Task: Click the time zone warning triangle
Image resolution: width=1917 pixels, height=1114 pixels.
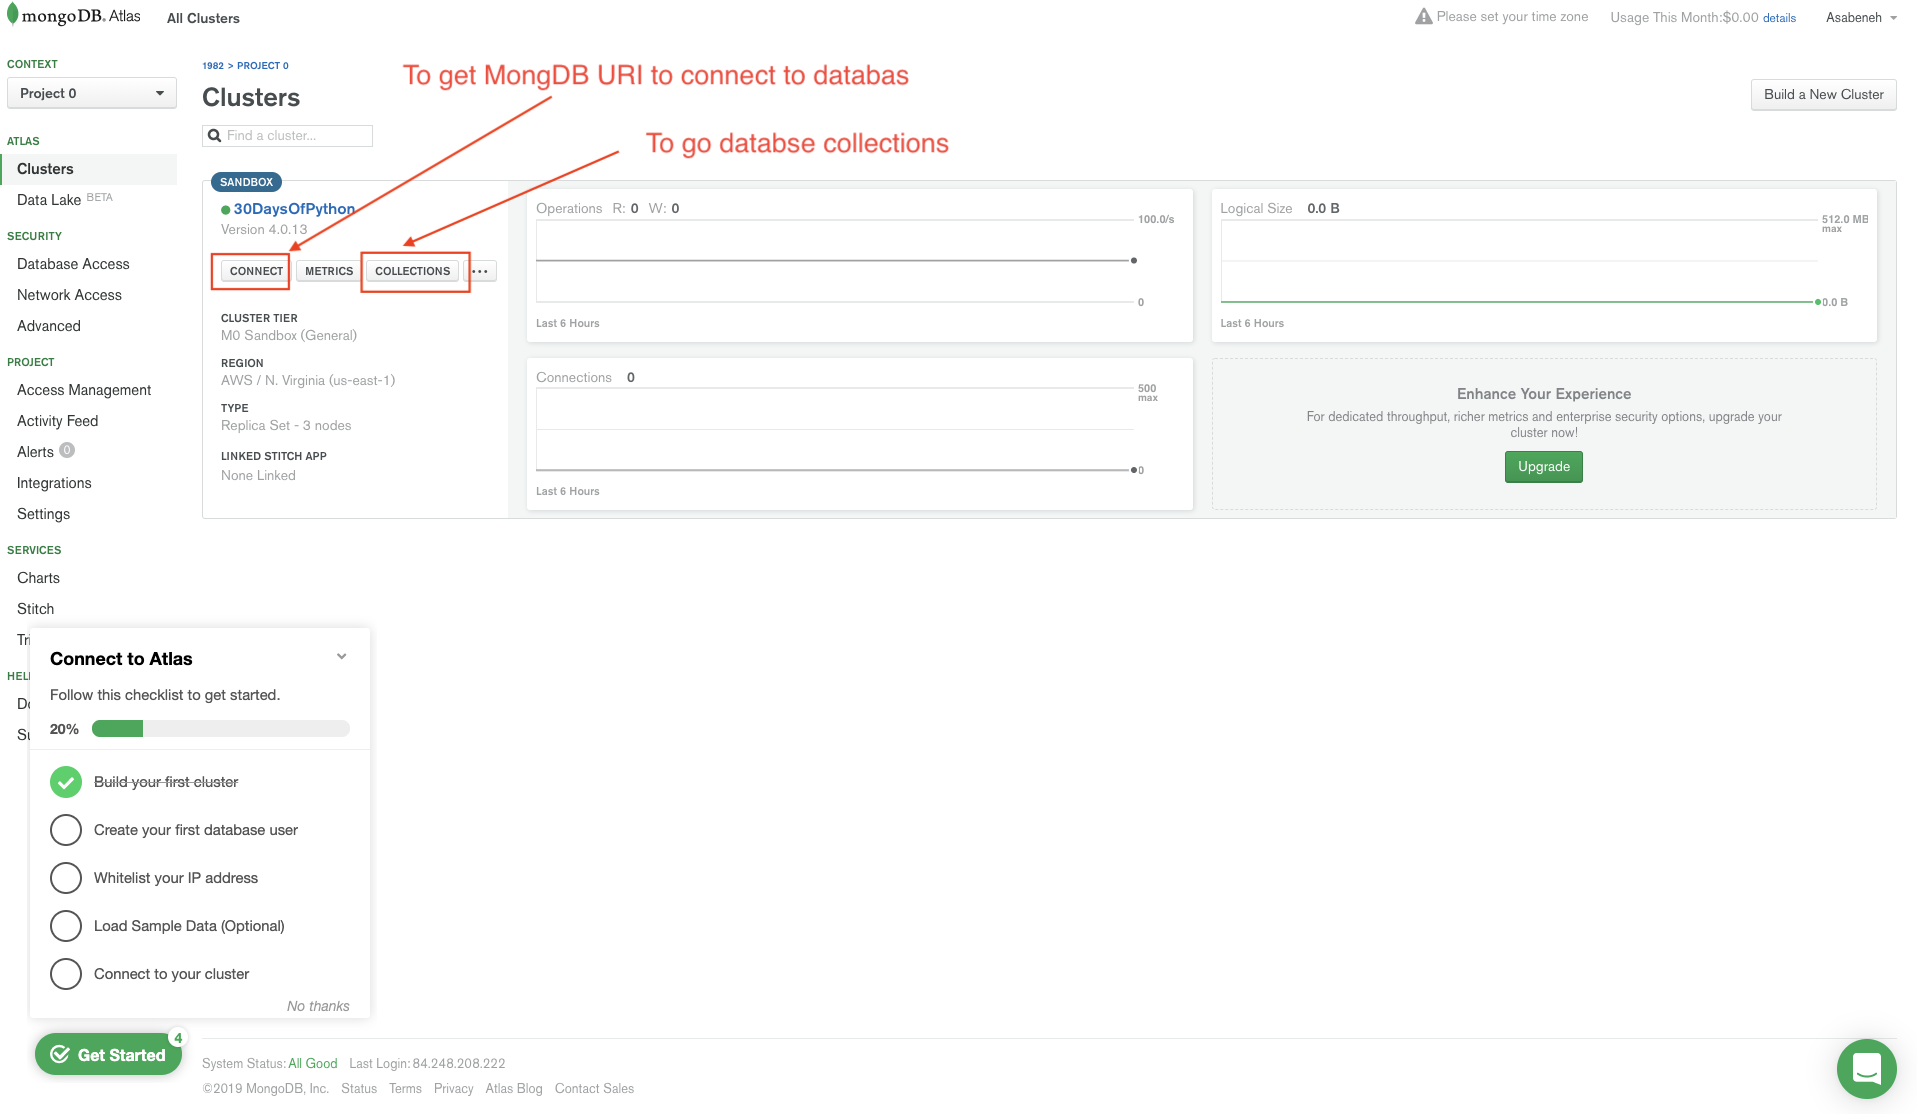Action: tap(1423, 15)
